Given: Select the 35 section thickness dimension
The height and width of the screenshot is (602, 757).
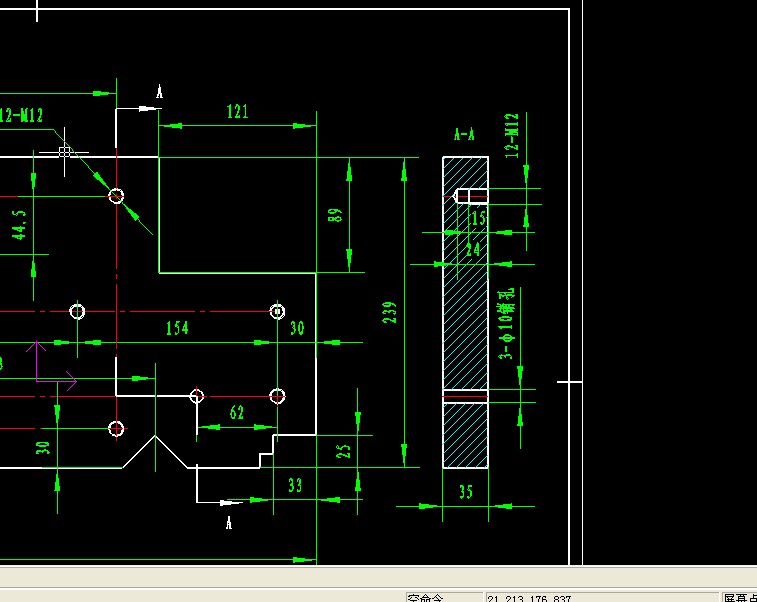Looking at the screenshot, I should [465, 492].
